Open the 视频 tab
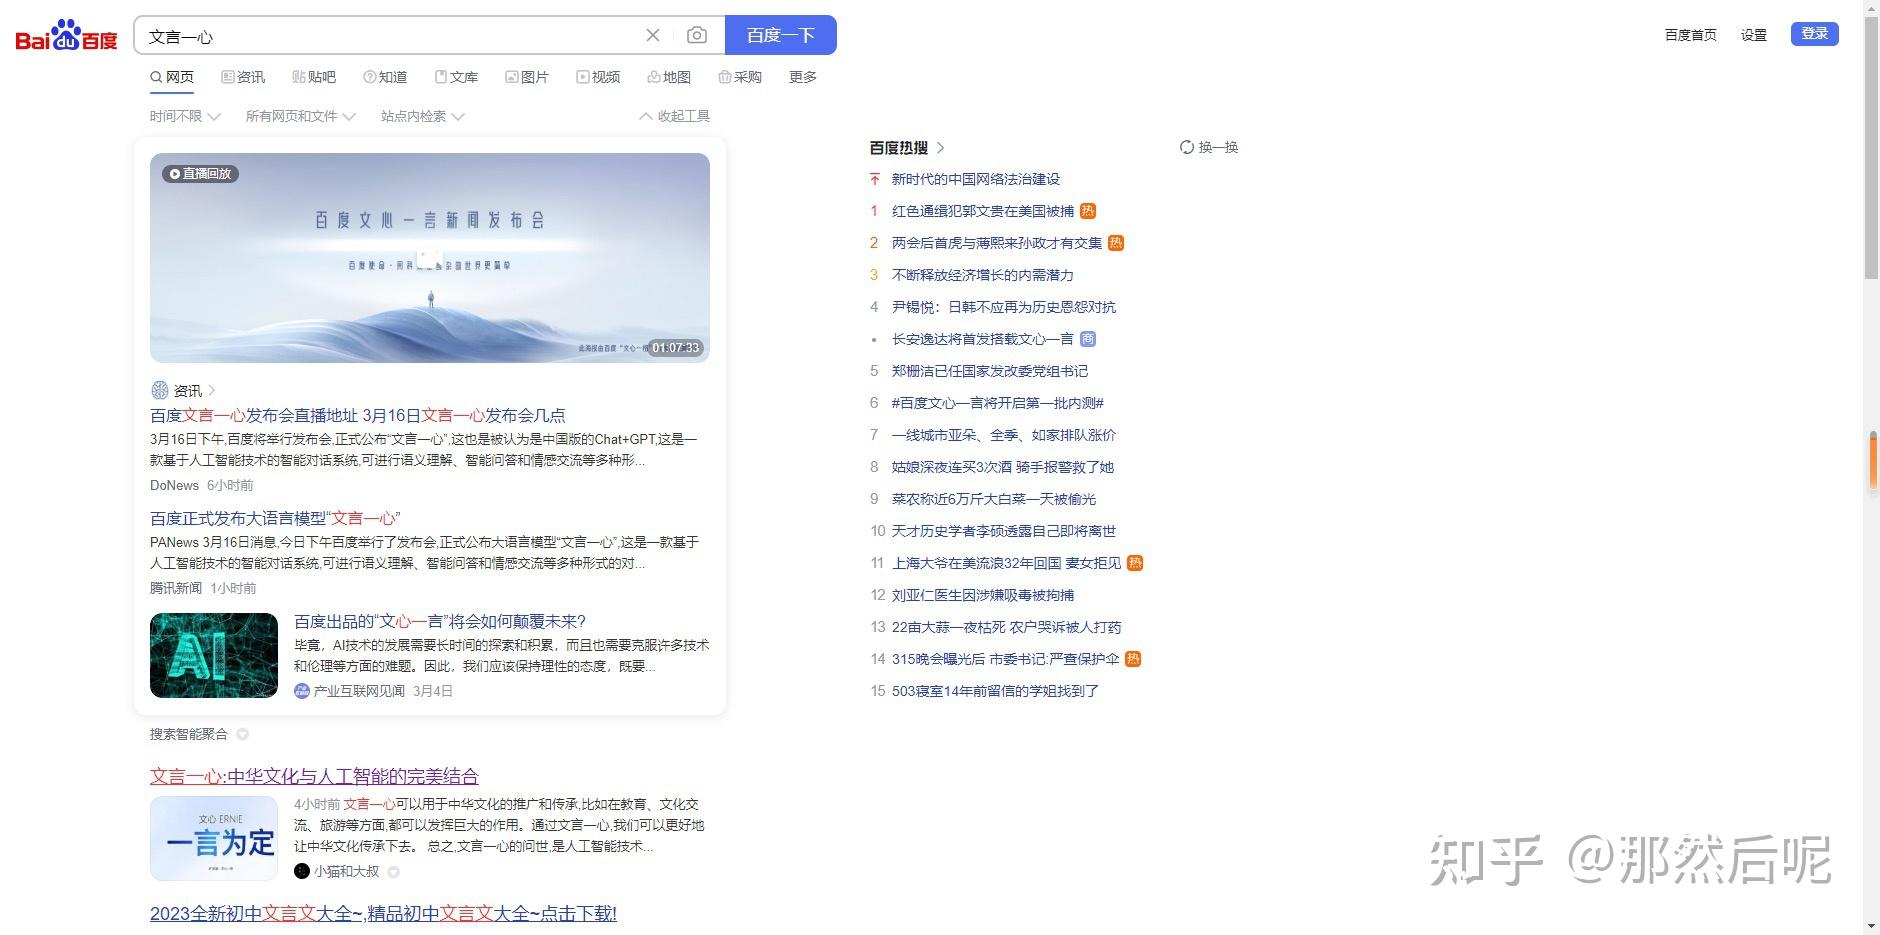 tap(598, 77)
